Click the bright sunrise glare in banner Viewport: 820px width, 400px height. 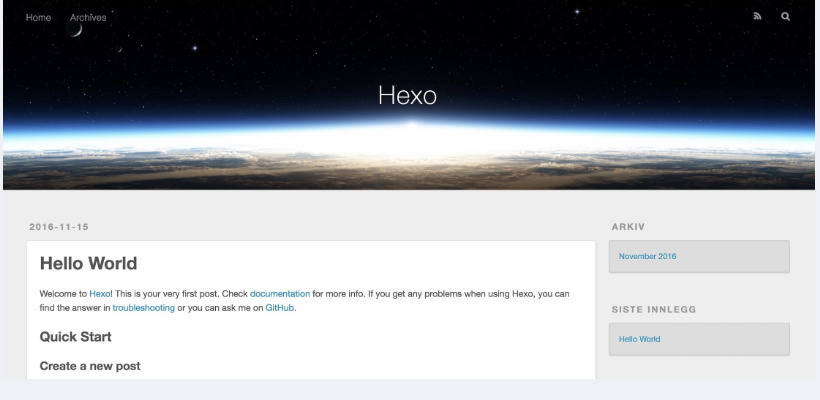click(409, 127)
